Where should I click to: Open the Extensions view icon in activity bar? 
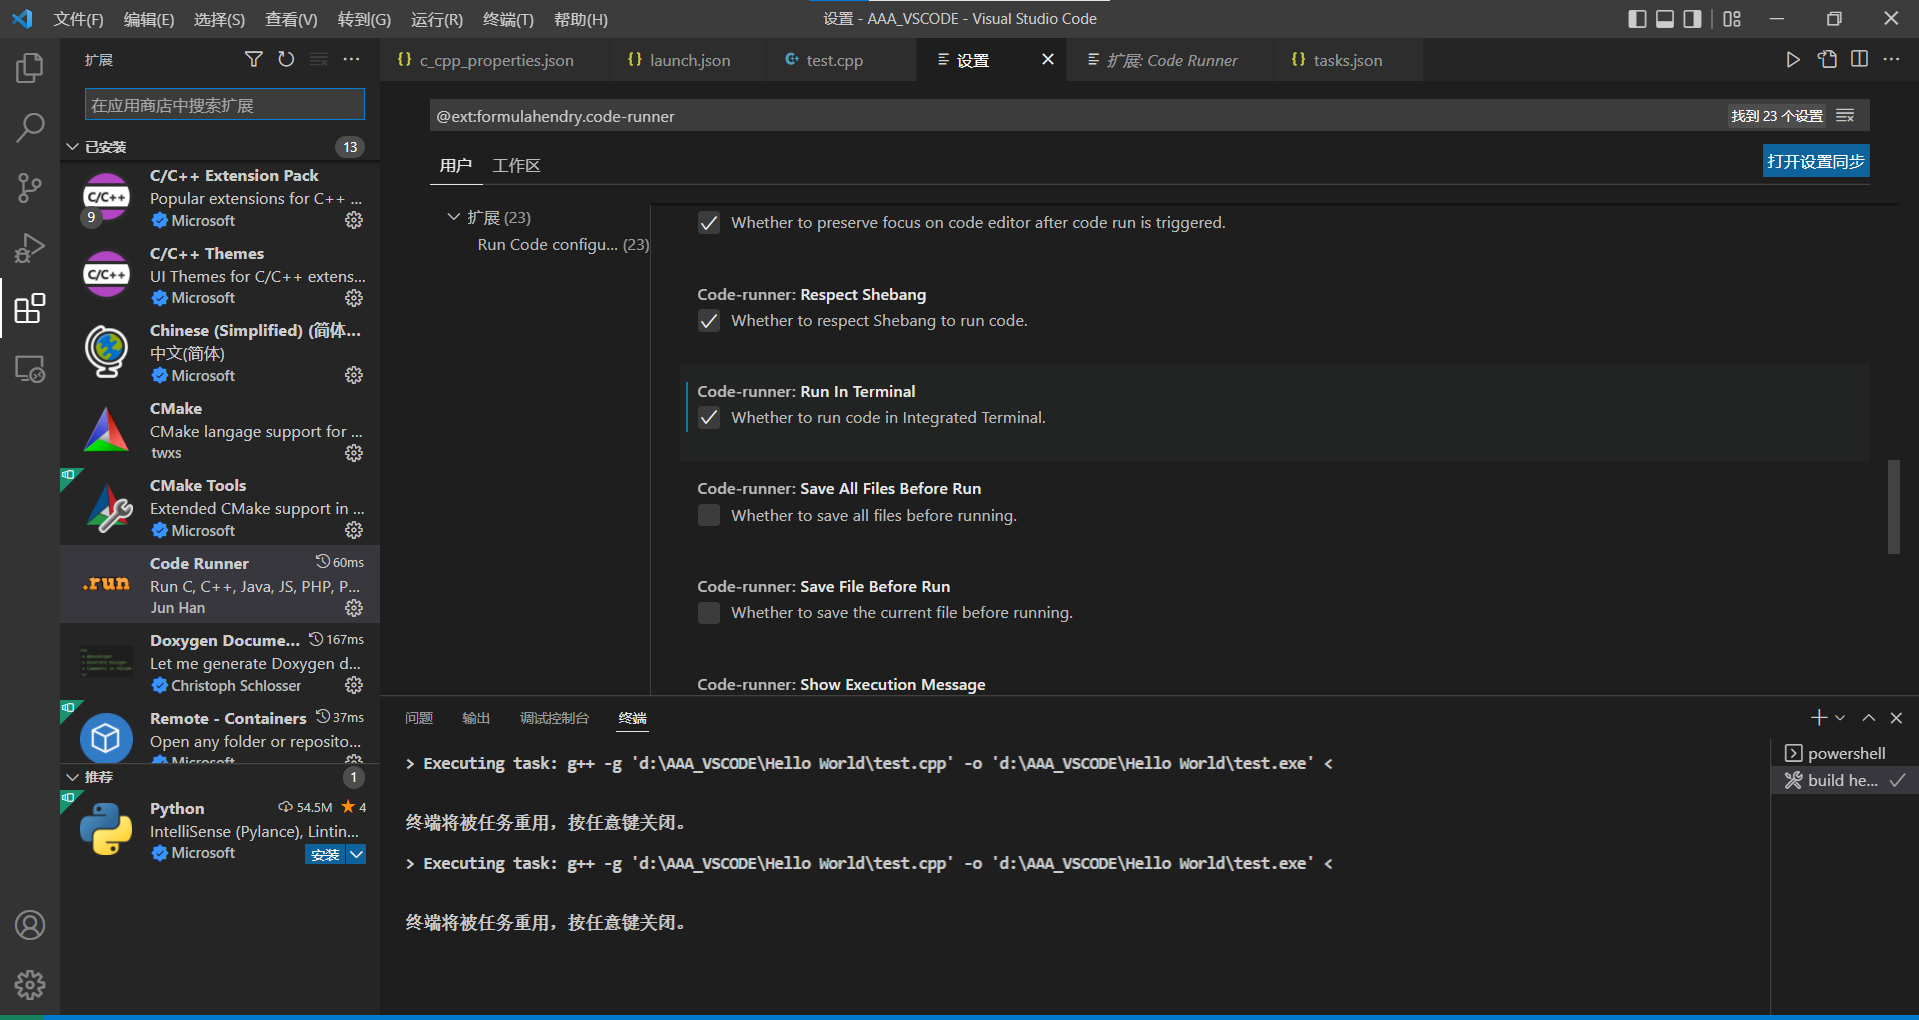click(x=30, y=308)
